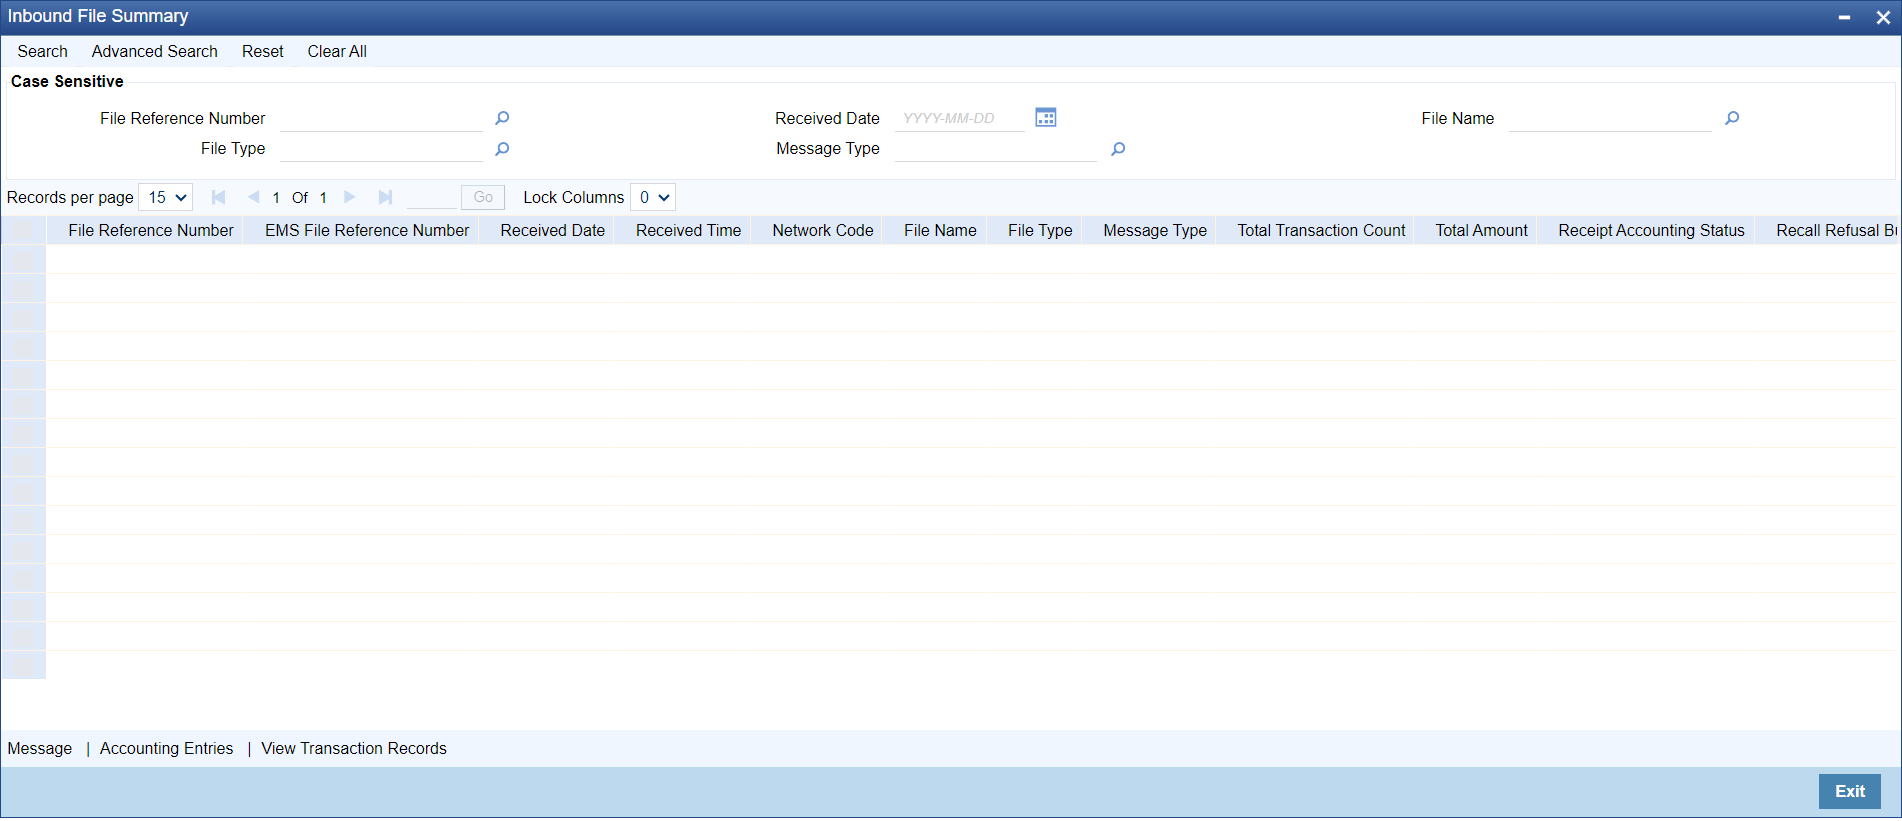The width and height of the screenshot is (1902, 821).
Task: Click the Recall Refusal column header
Action: [1836, 230]
